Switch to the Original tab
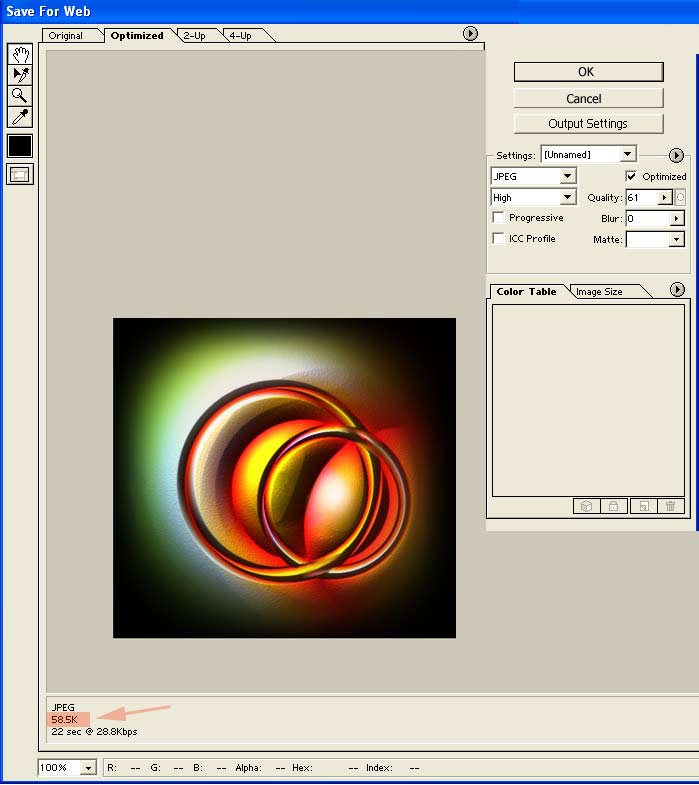 pos(66,36)
